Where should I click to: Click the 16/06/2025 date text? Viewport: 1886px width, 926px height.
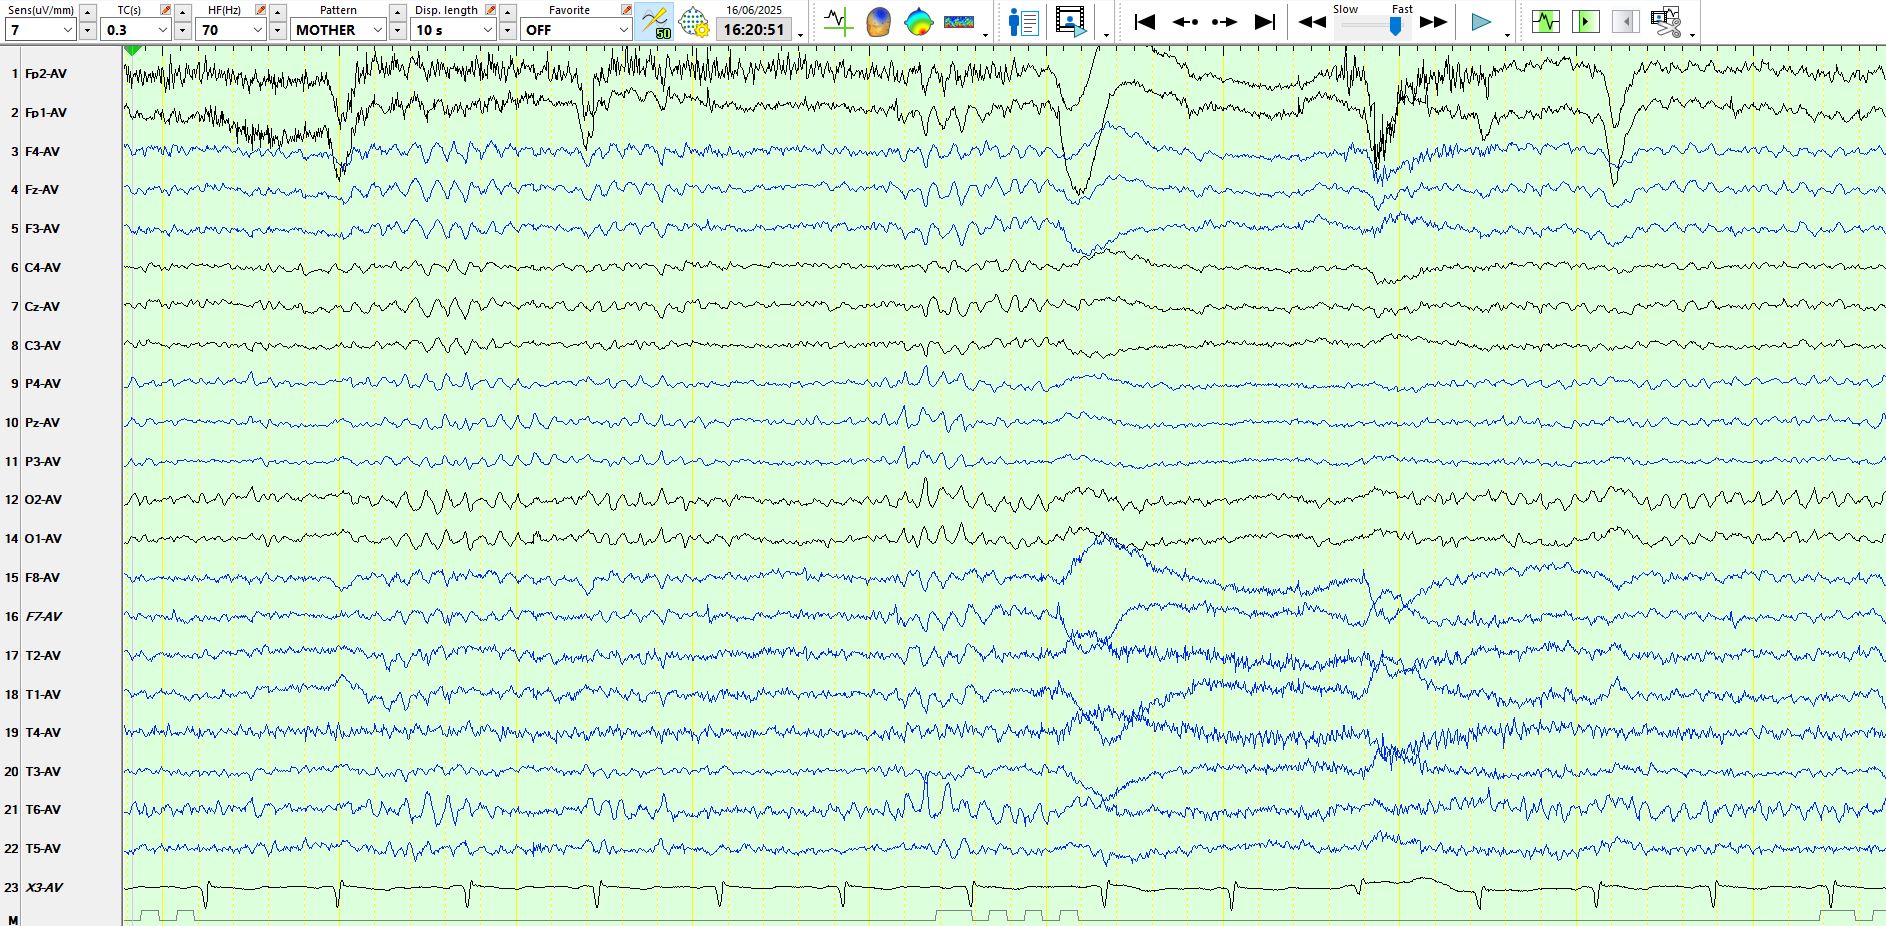[754, 10]
